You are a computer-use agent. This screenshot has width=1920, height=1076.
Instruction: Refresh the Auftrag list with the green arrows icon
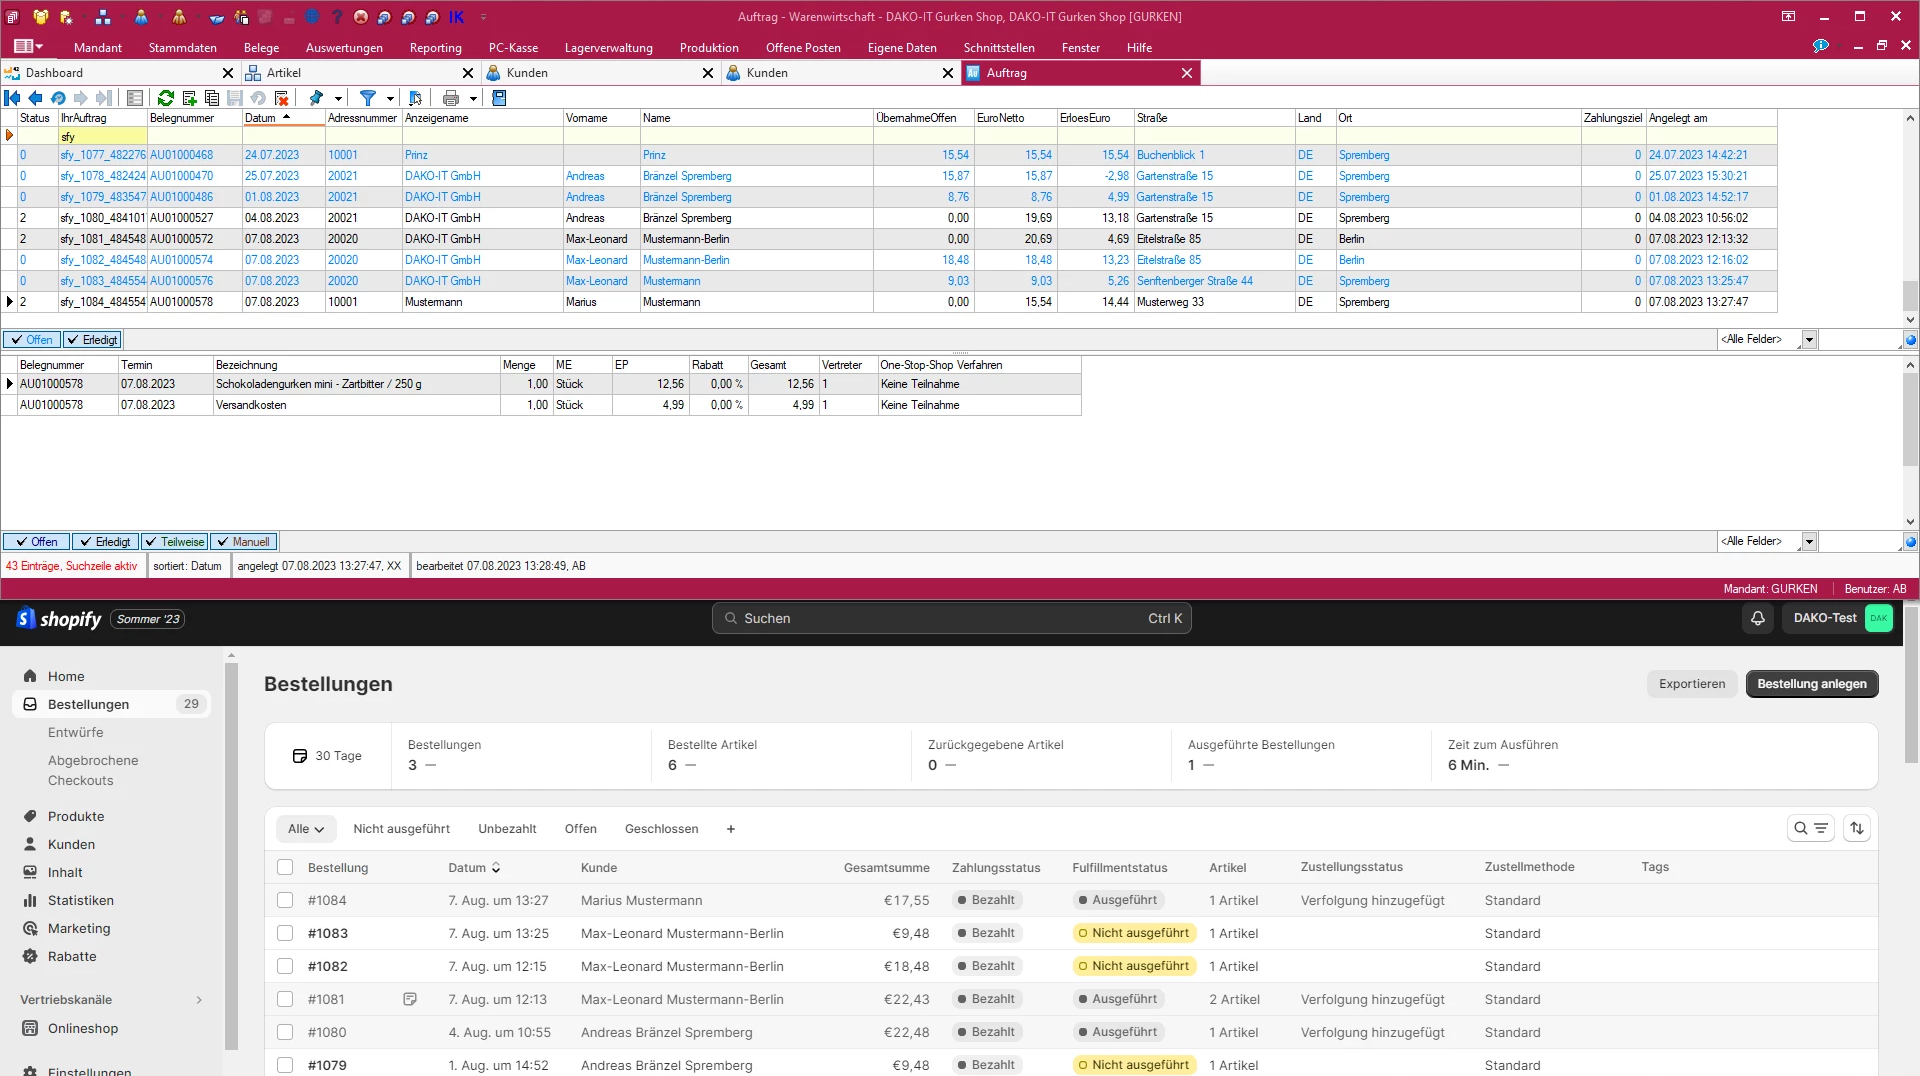coord(165,98)
